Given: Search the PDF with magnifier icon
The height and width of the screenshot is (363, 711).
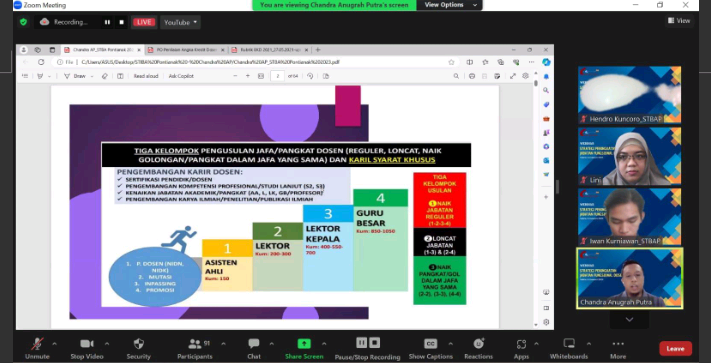Looking at the screenshot, I should pyautogui.click(x=456, y=76).
